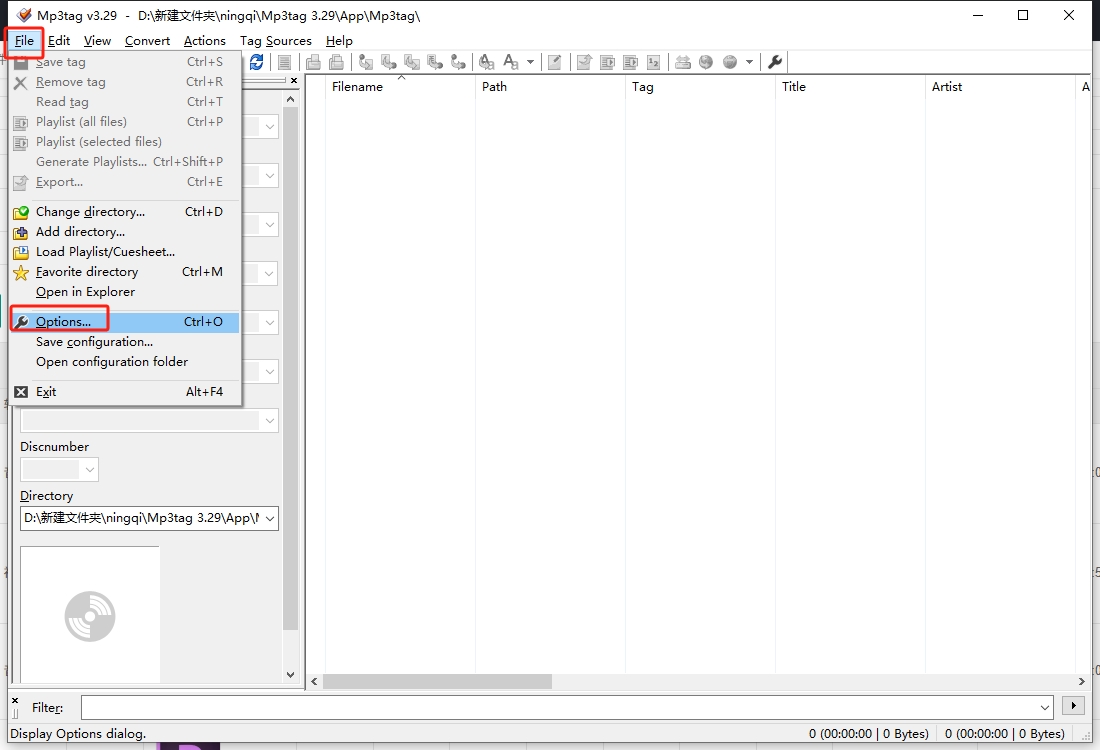This screenshot has height=750, width=1100.
Task: Sort by the Path column header
Action: (x=551, y=86)
